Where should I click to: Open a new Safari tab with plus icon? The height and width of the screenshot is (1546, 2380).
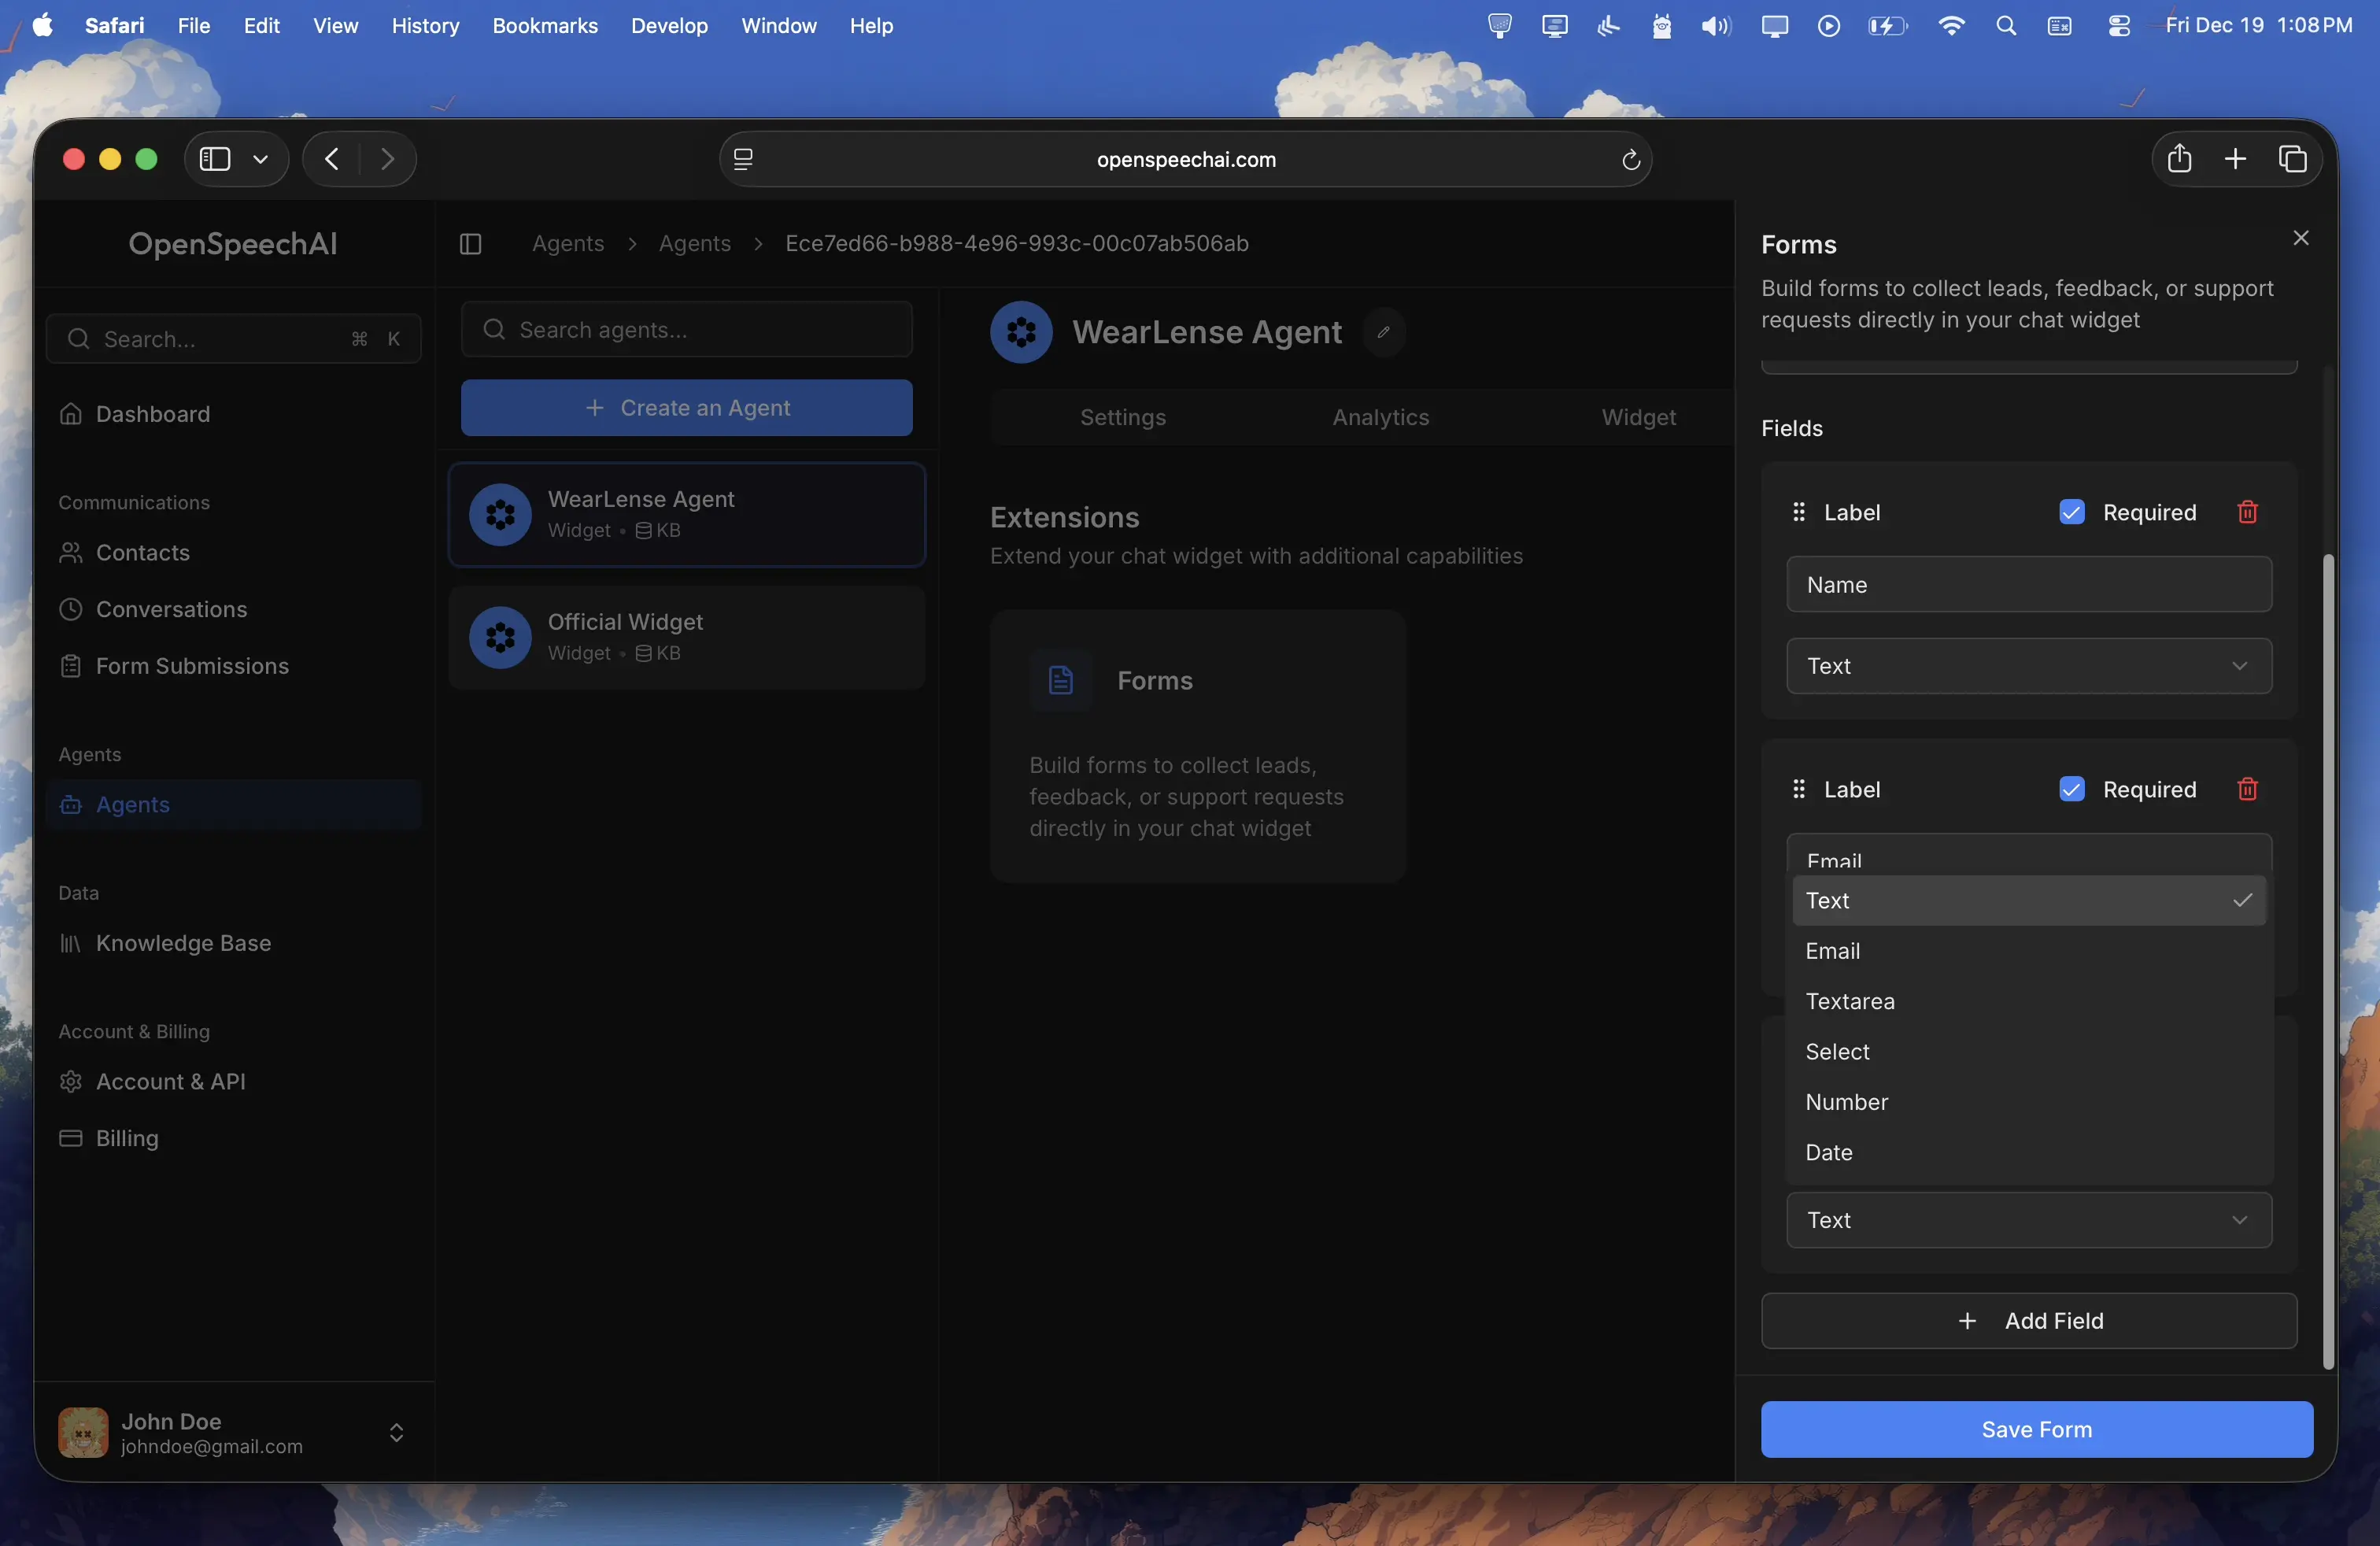(x=2236, y=159)
